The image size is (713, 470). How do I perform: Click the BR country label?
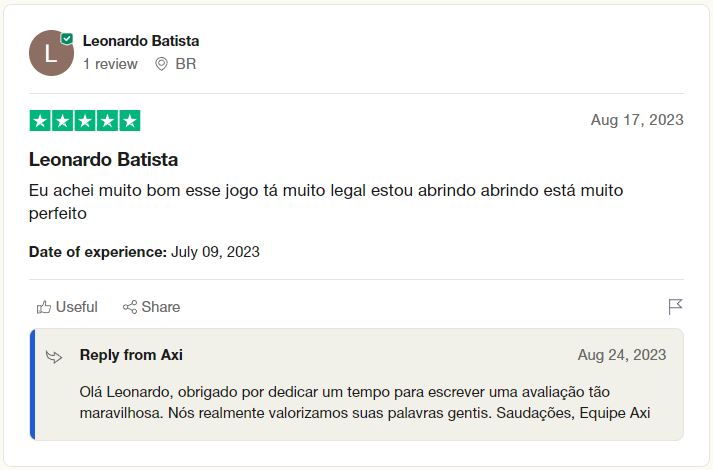[186, 64]
